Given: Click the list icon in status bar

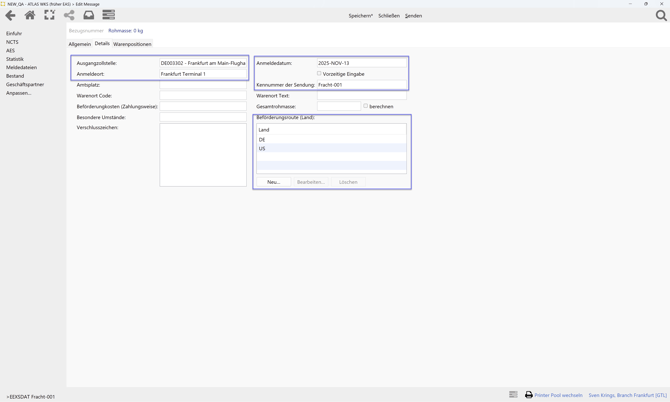Looking at the screenshot, I should [x=513, y=395].
